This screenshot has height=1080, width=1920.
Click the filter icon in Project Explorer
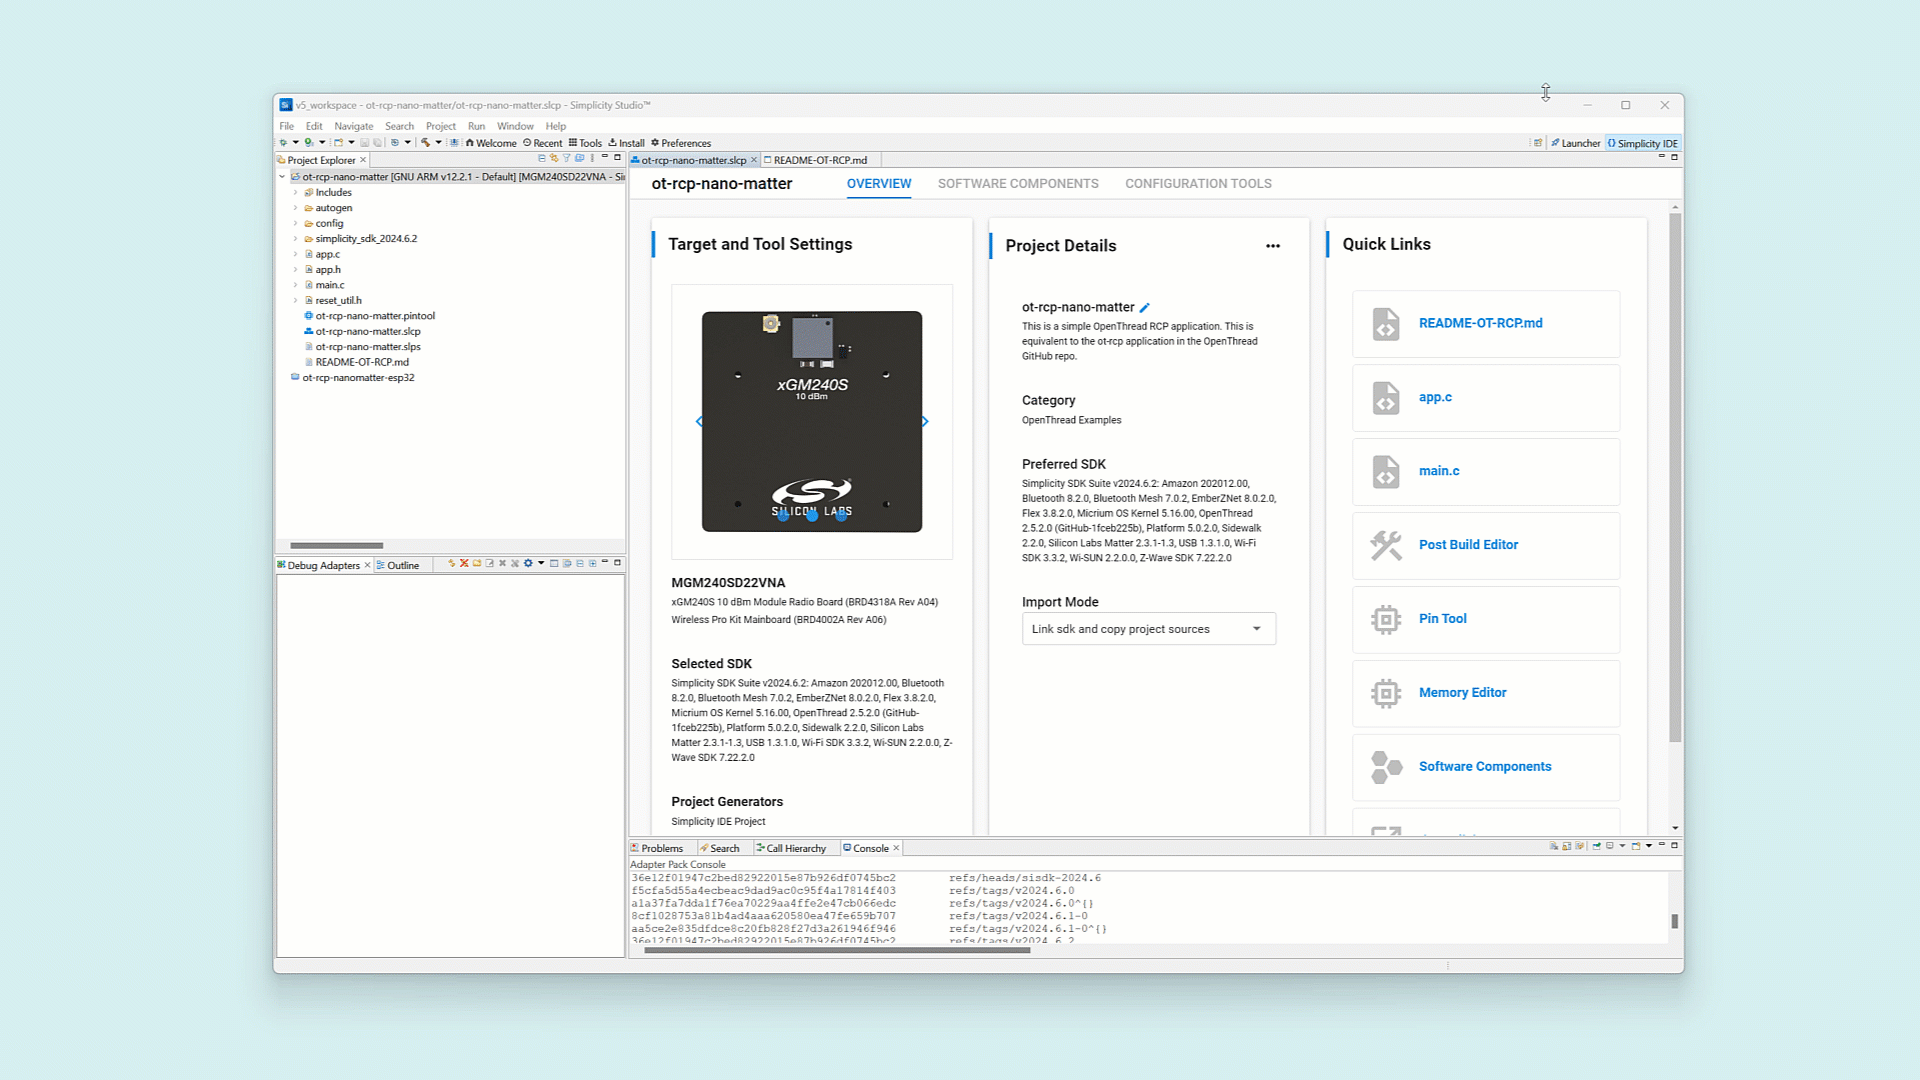(x=566, y=158)
